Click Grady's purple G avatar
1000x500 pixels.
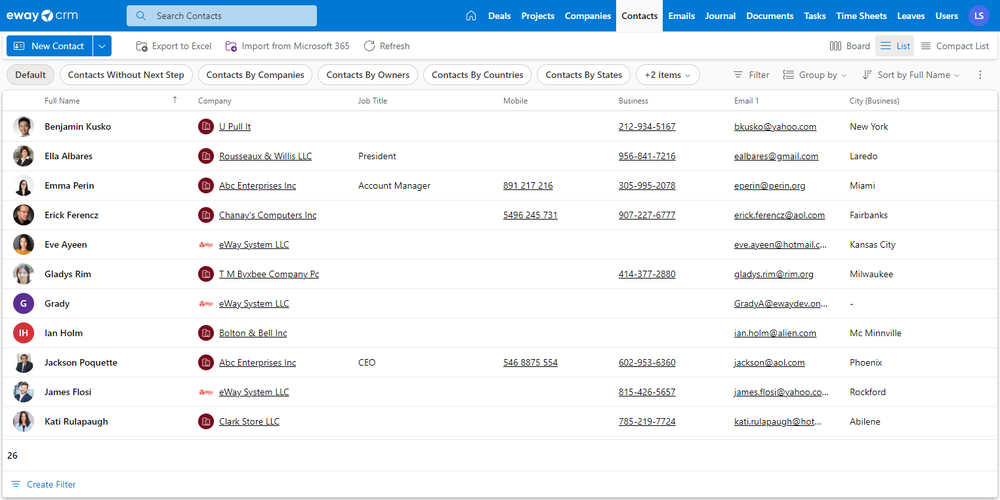(24, 304)
